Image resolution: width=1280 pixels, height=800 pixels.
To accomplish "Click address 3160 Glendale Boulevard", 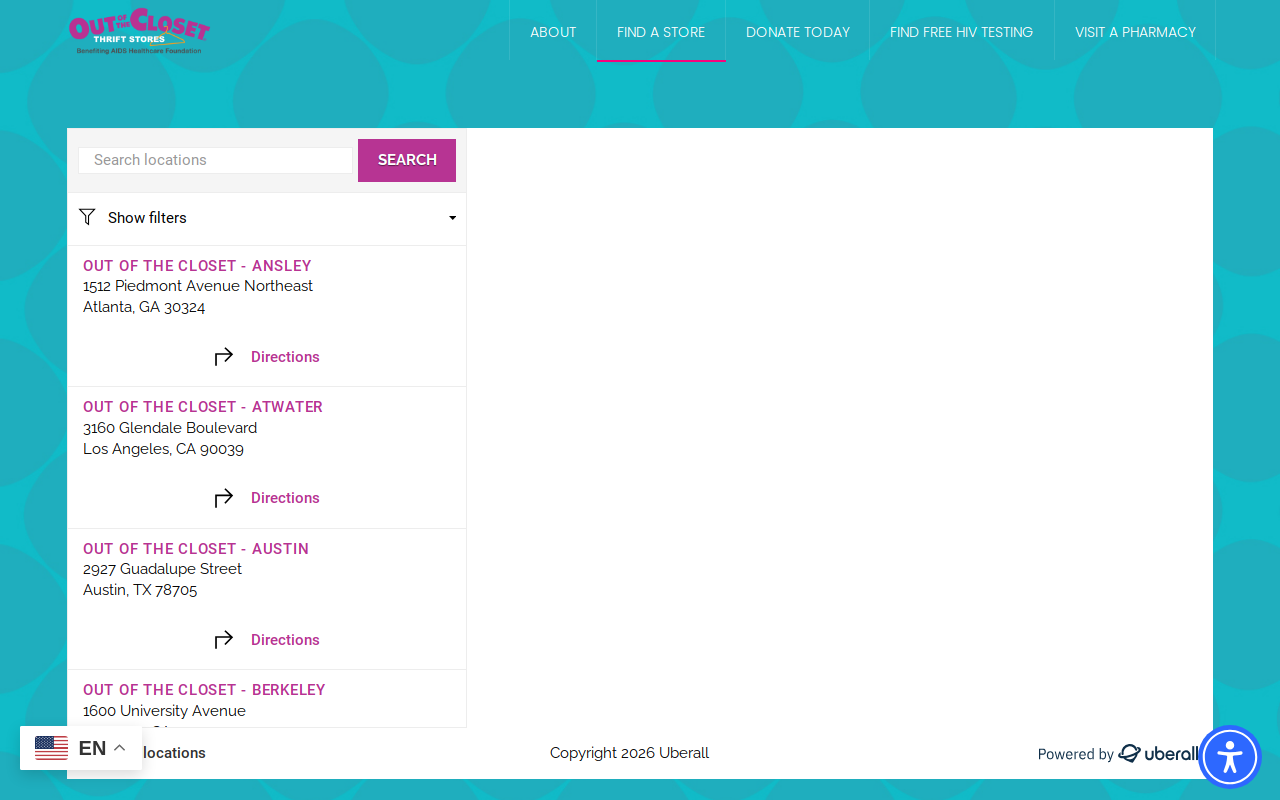I will [x=170, y=428].
